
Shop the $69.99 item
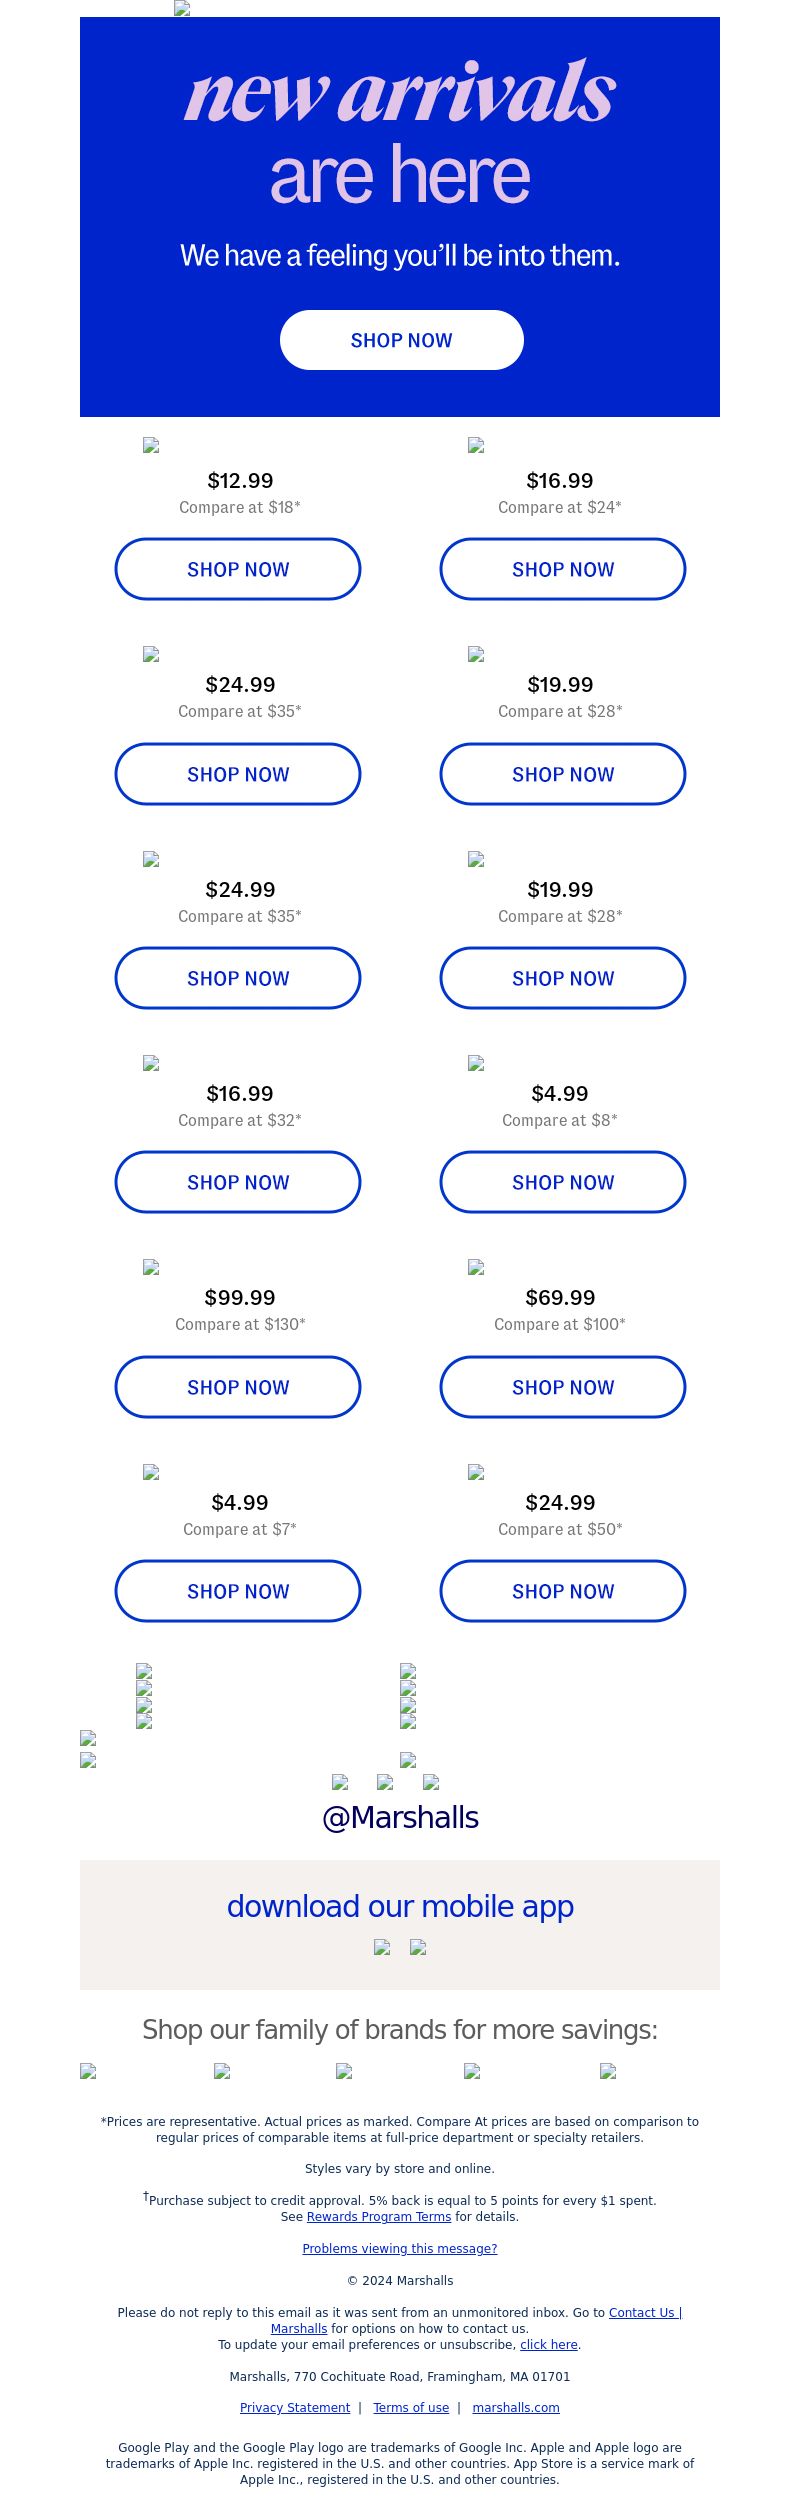pyautogui.click(x=563, y=1387)
